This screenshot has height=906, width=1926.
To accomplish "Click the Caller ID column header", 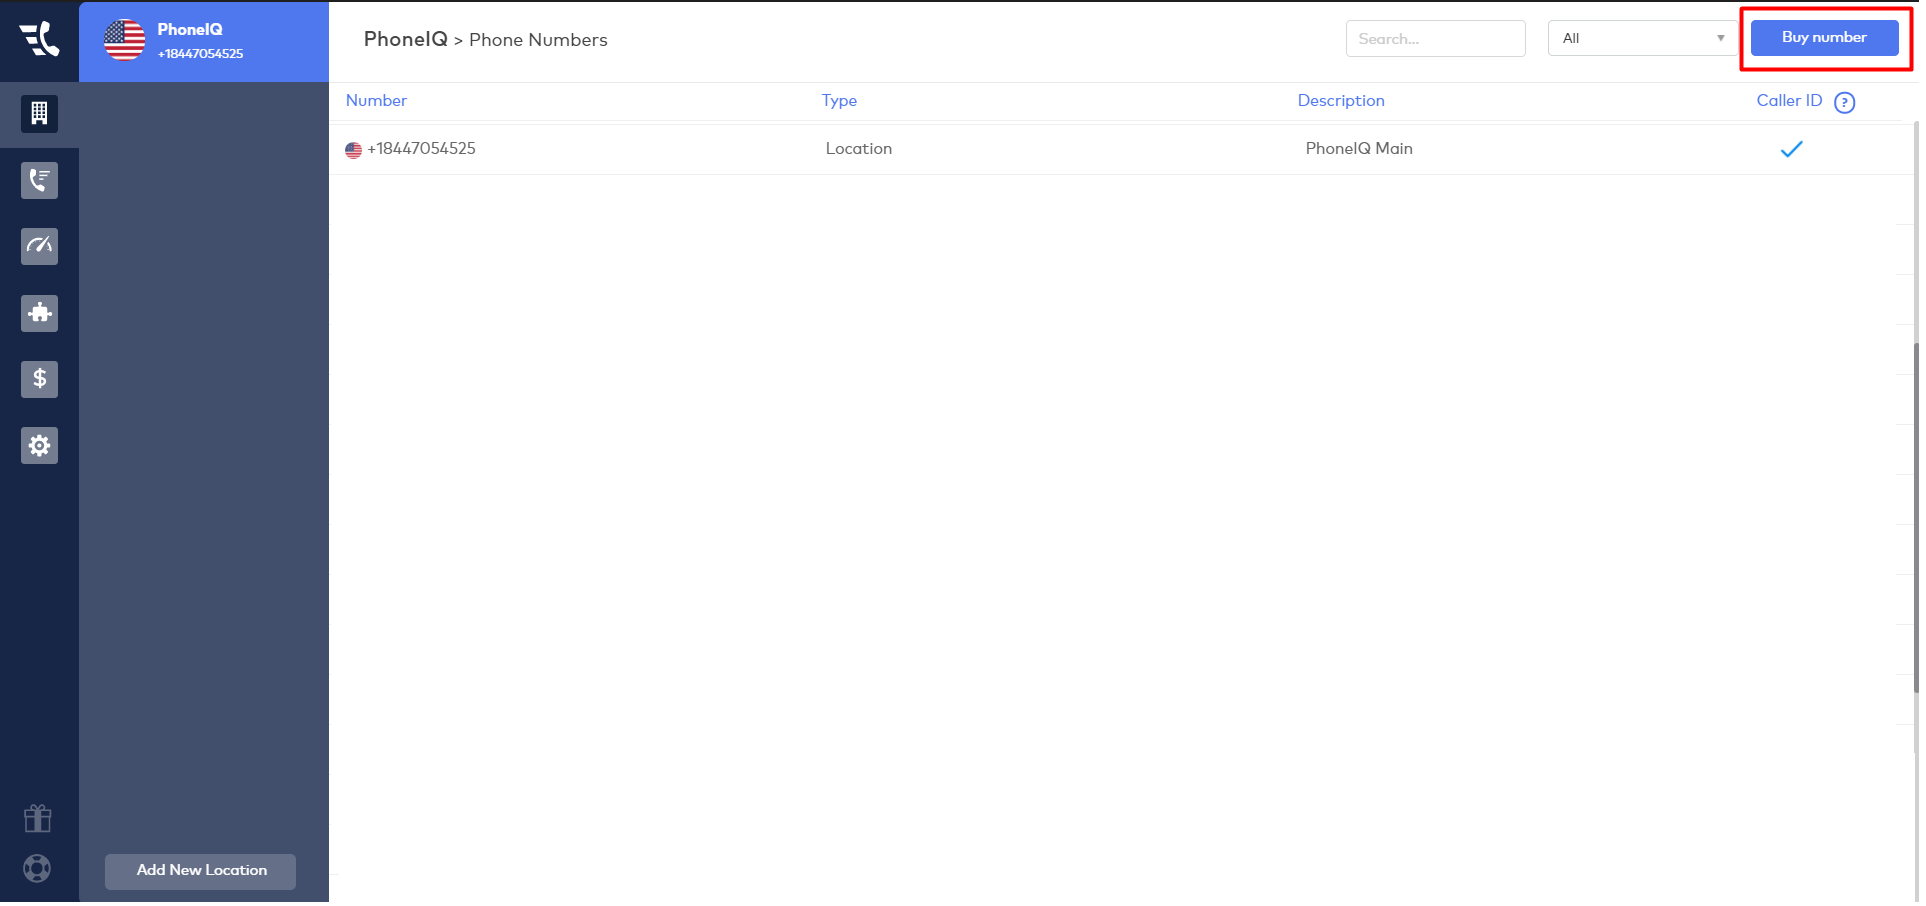I will pos(1789,101).
